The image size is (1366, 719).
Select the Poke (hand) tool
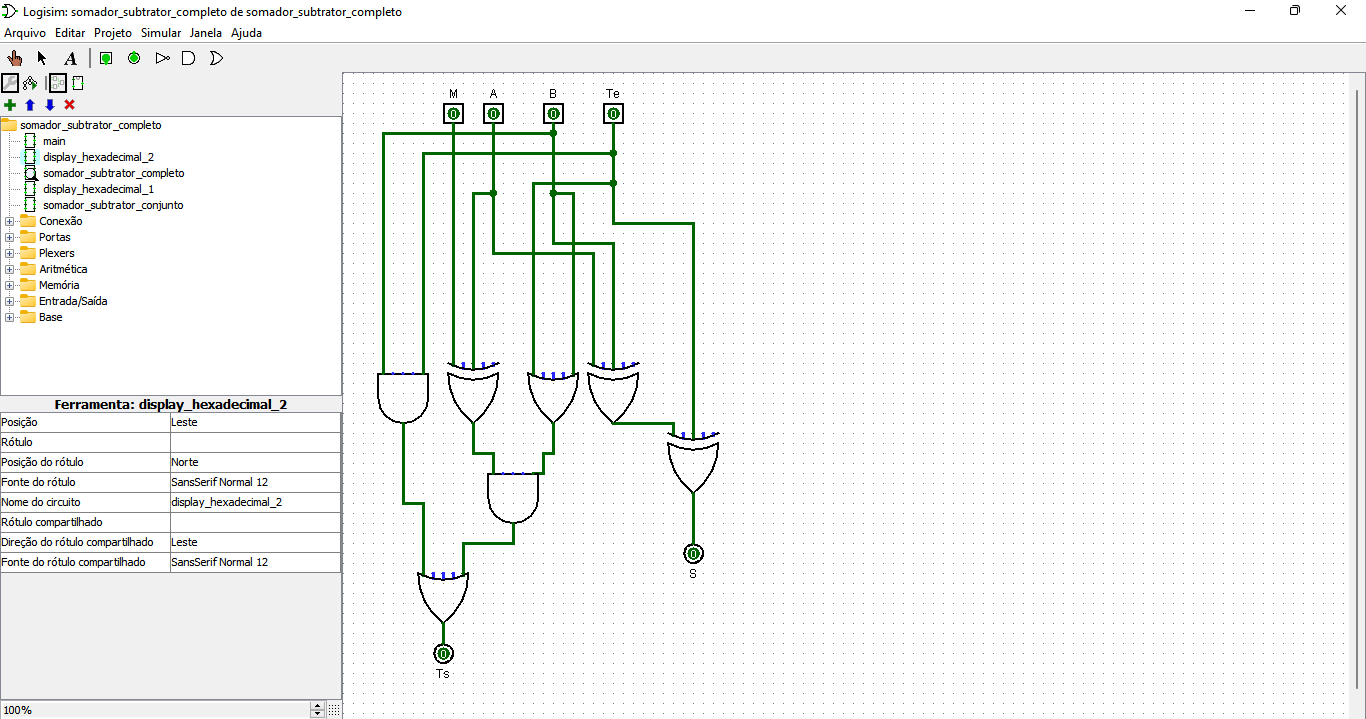[14, 58]
